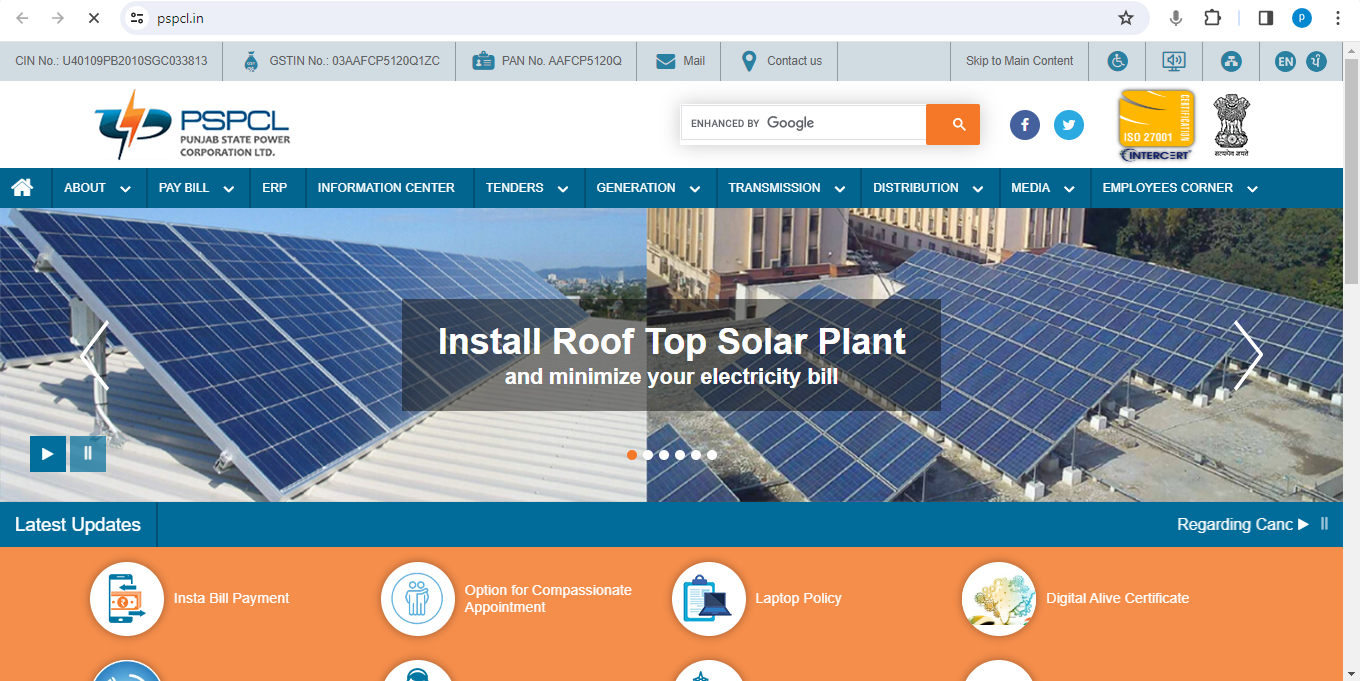This screenshot has width=1360, height=681.
Task: Open the Chrome extensions puzzle icon
Action: 1213,18
